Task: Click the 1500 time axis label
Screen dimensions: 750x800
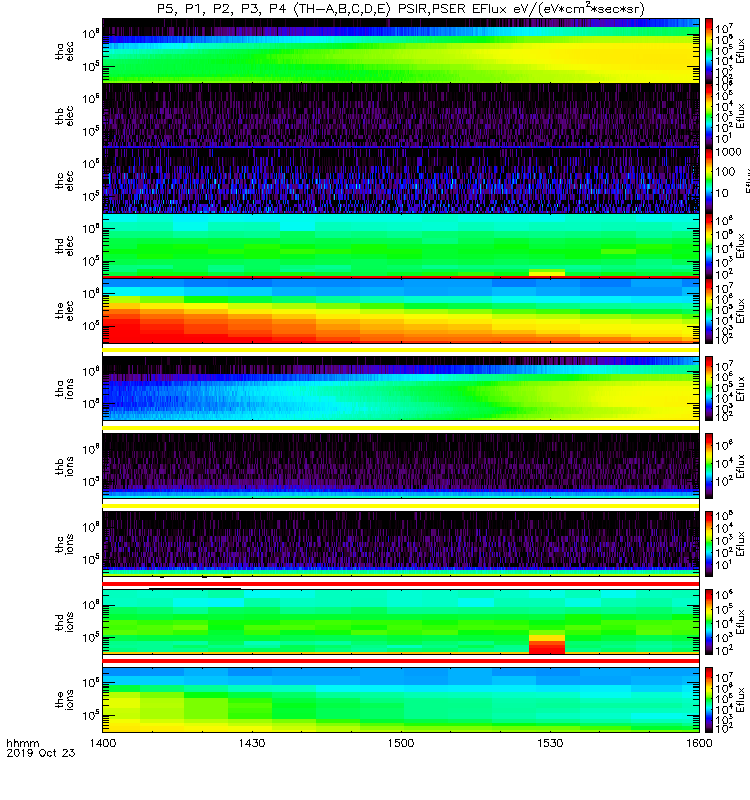Action: [401, 743]
